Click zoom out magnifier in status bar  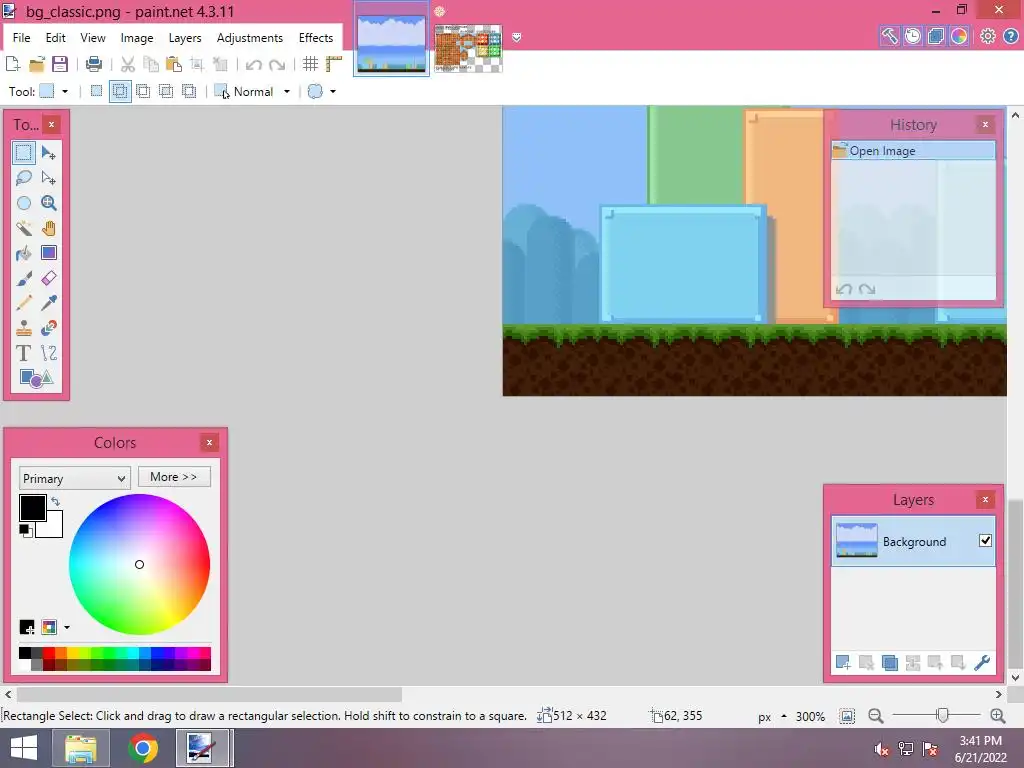[876, 716]
